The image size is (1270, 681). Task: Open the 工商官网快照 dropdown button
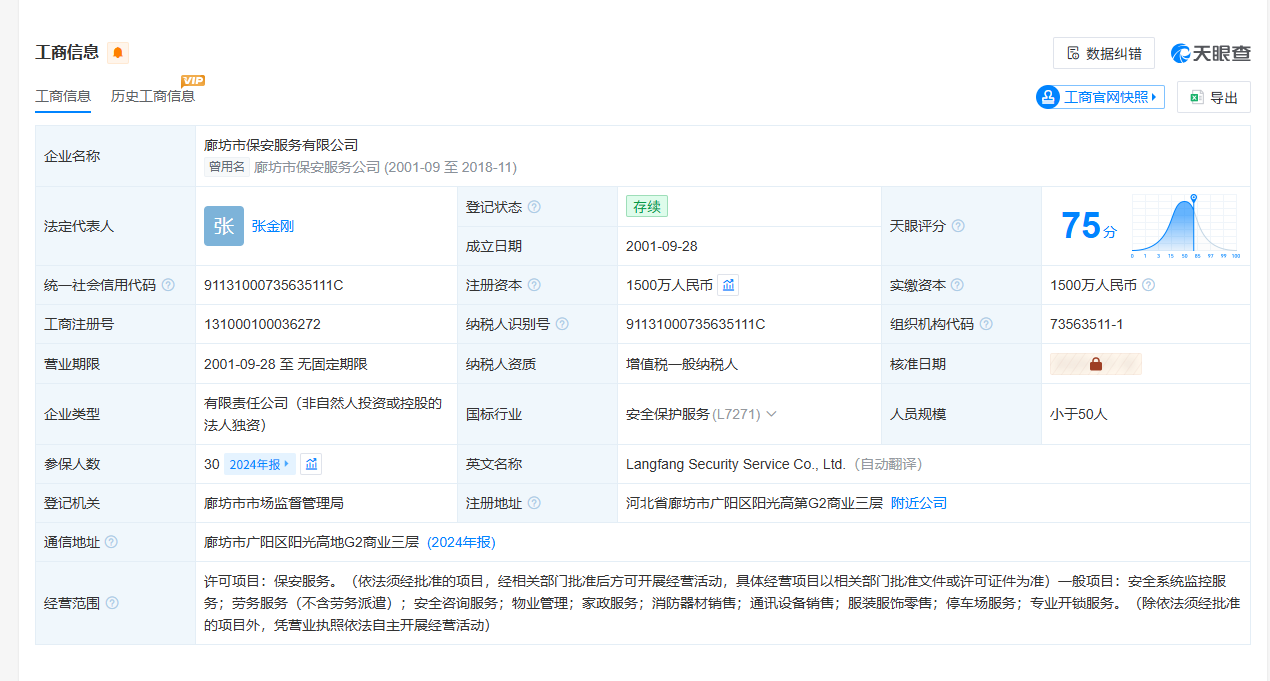1100,97
